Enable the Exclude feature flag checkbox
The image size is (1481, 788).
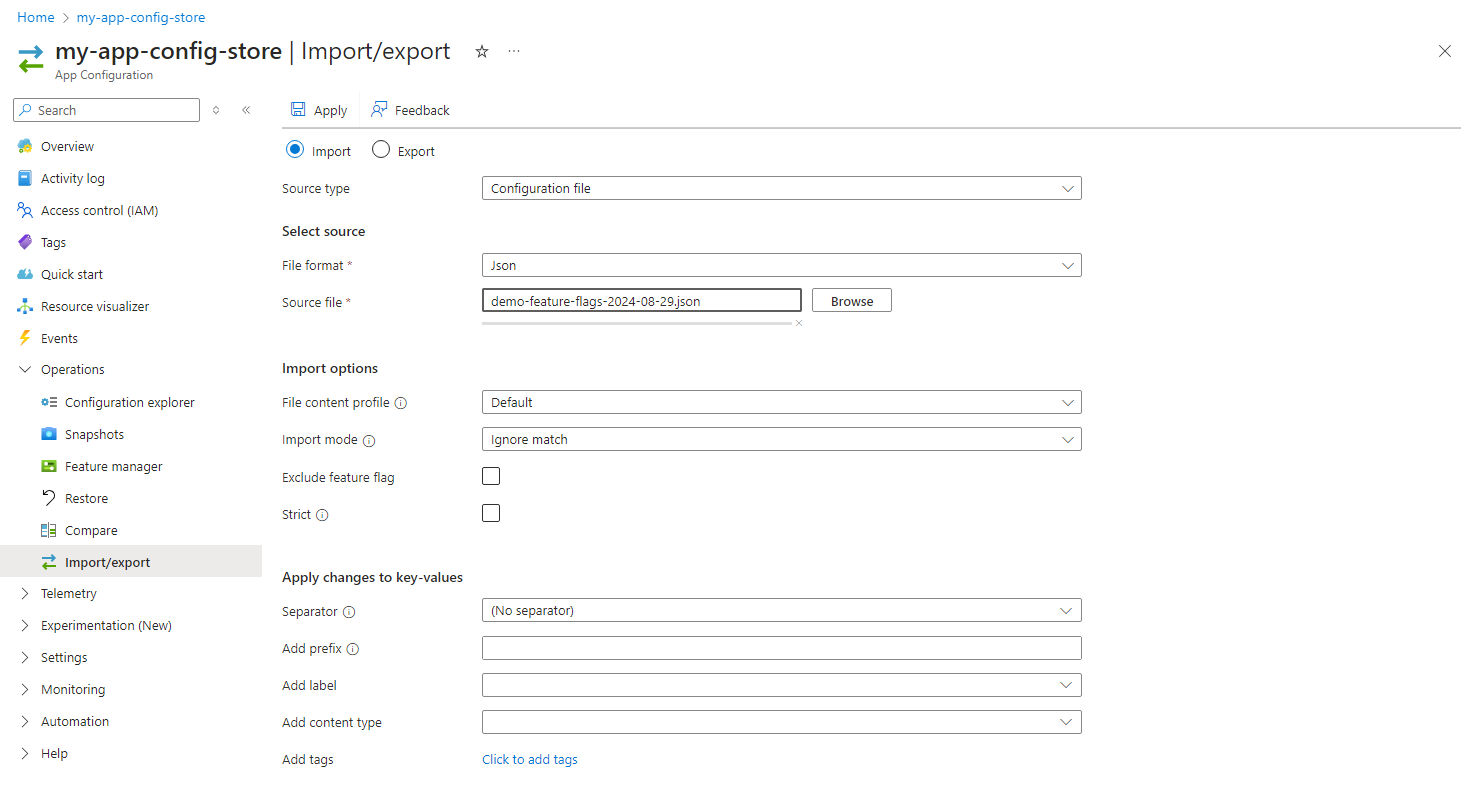pyautogui.click(x=491, y=475)
